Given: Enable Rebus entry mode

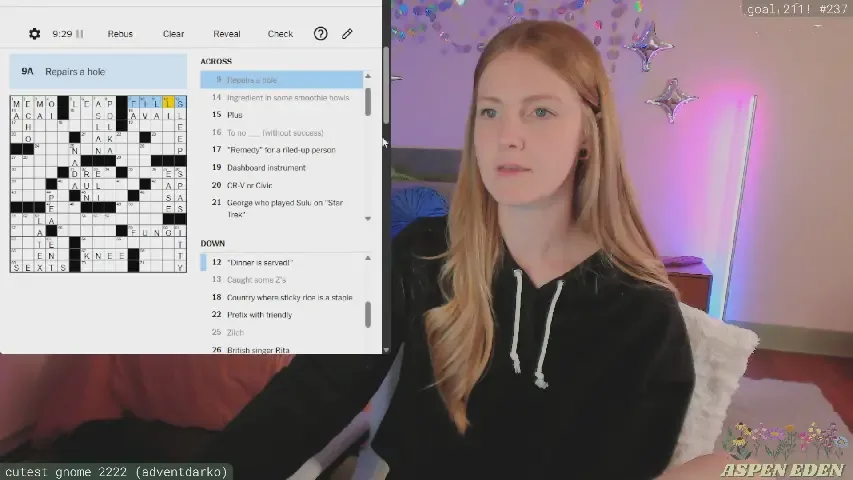Looking at the screenshot, I should [120, 34].
